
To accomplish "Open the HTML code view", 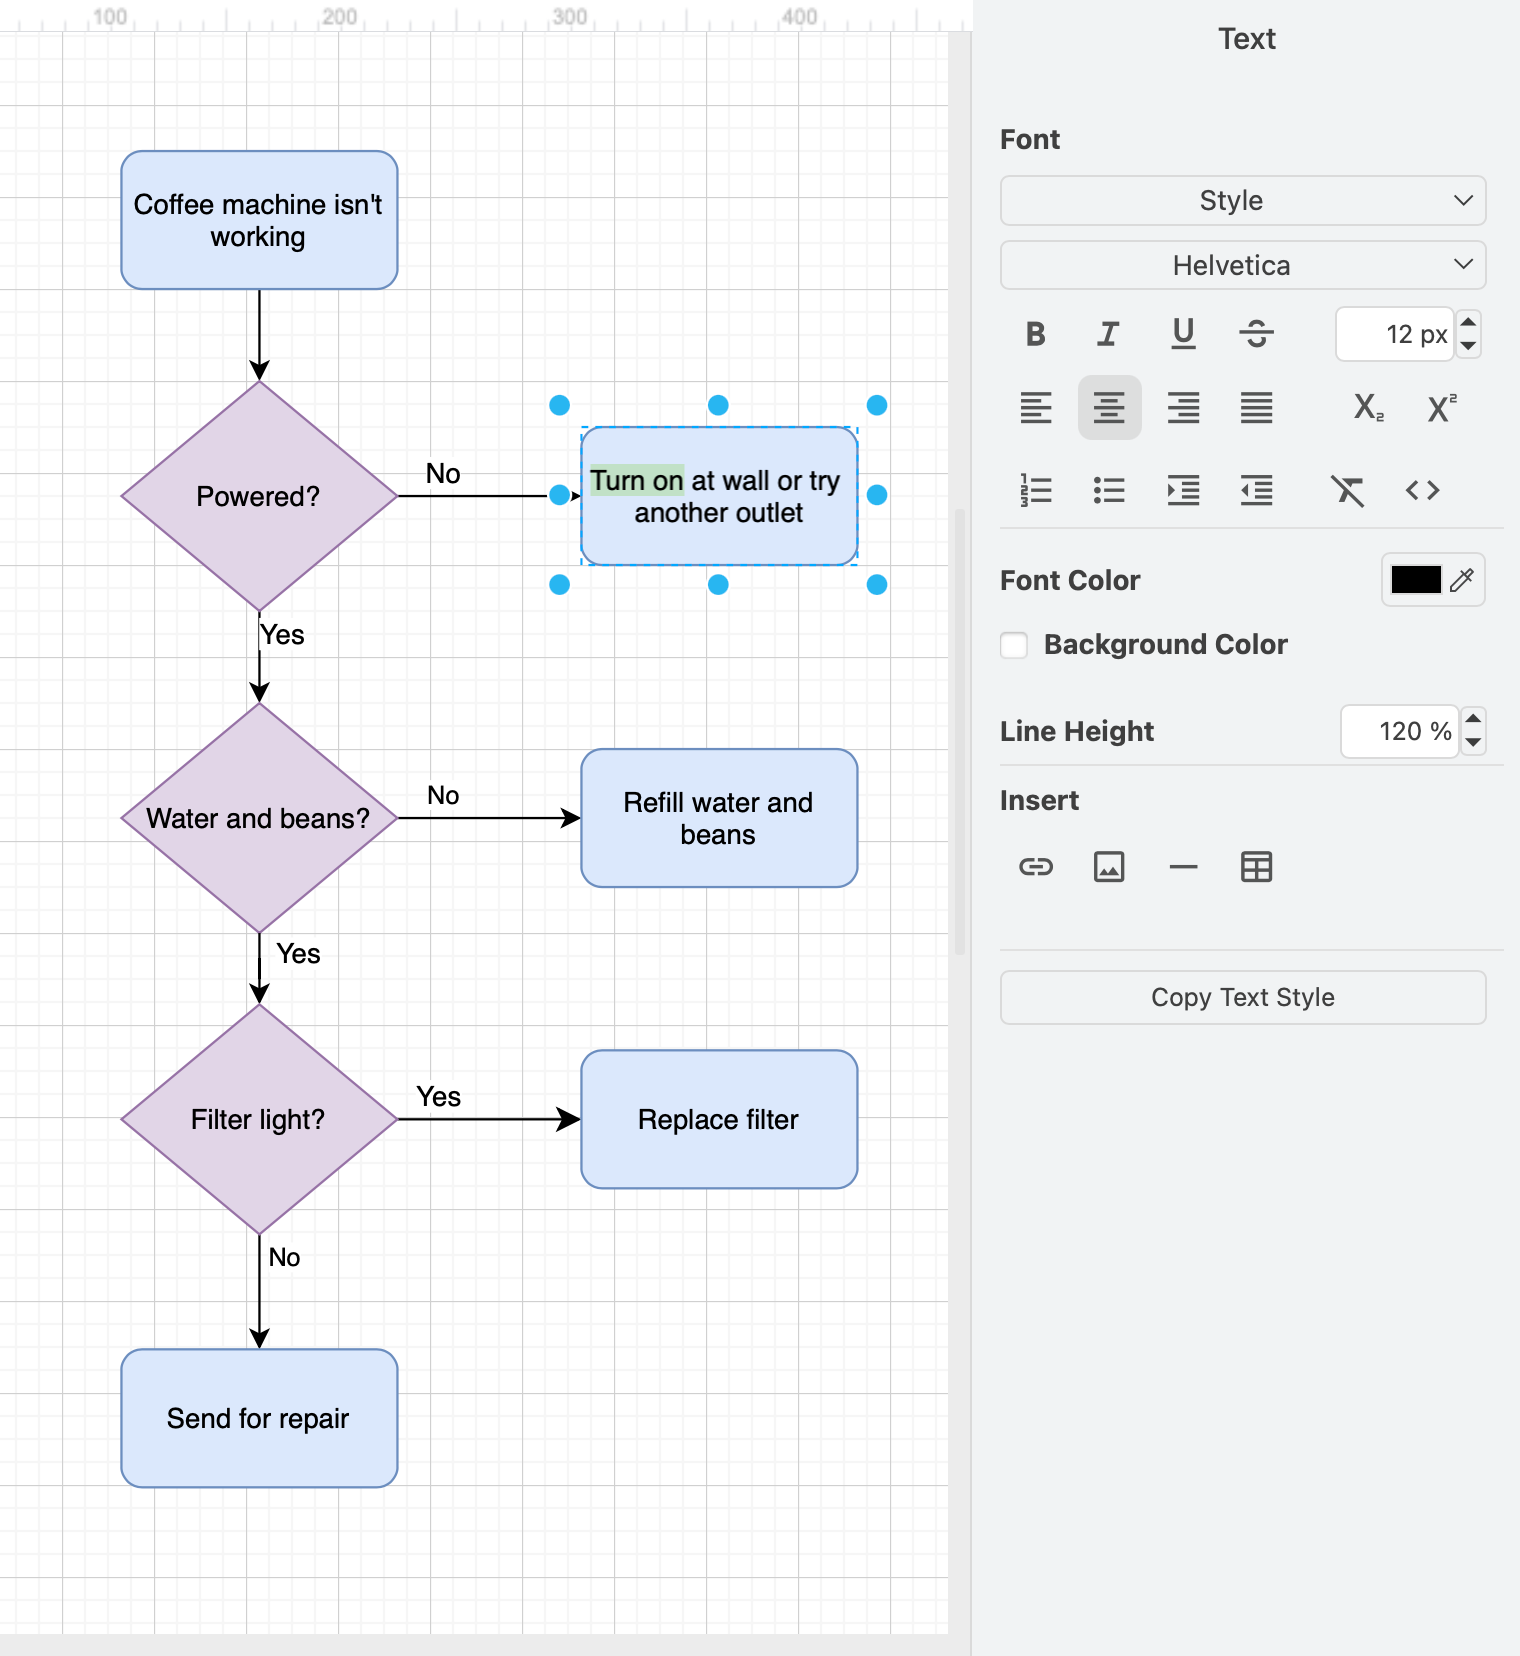I will (1422, 490).
